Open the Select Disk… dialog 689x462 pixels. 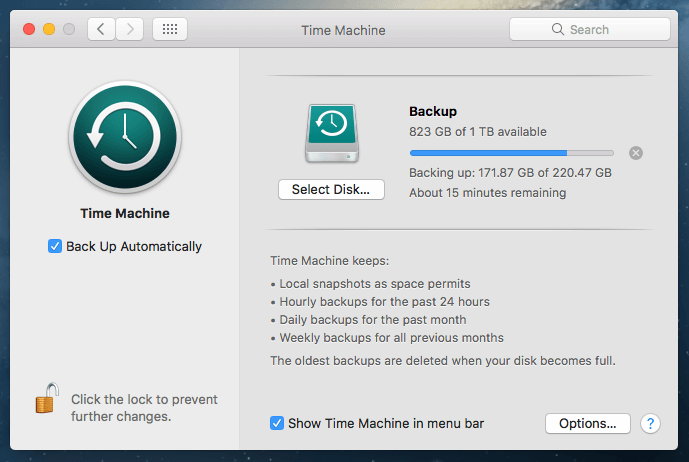[331, 189]
